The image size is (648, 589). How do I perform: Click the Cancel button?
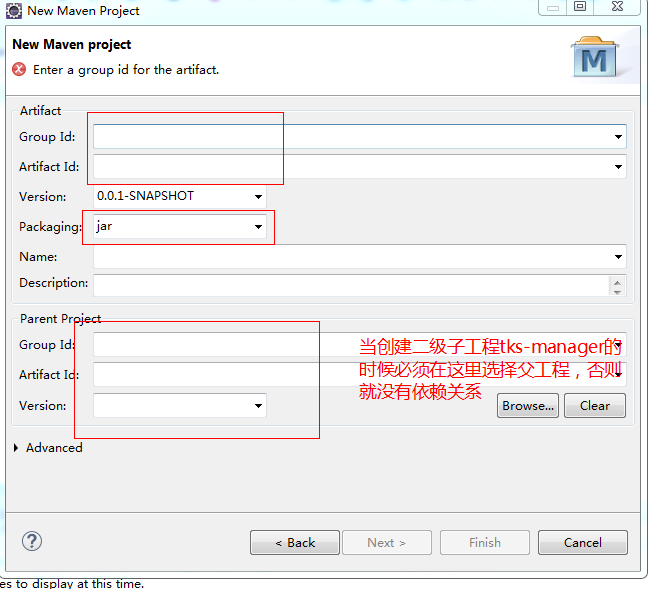[583, 543]
